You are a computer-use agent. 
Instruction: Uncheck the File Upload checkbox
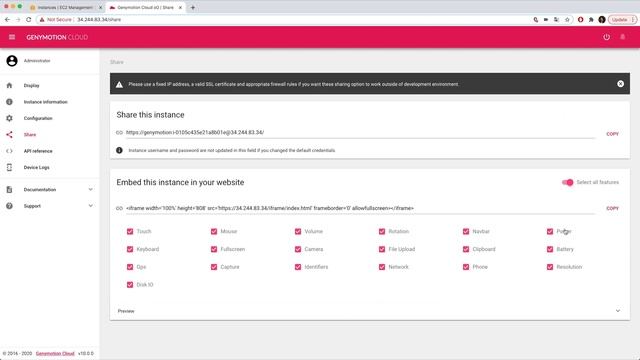[x=382, y=249]
